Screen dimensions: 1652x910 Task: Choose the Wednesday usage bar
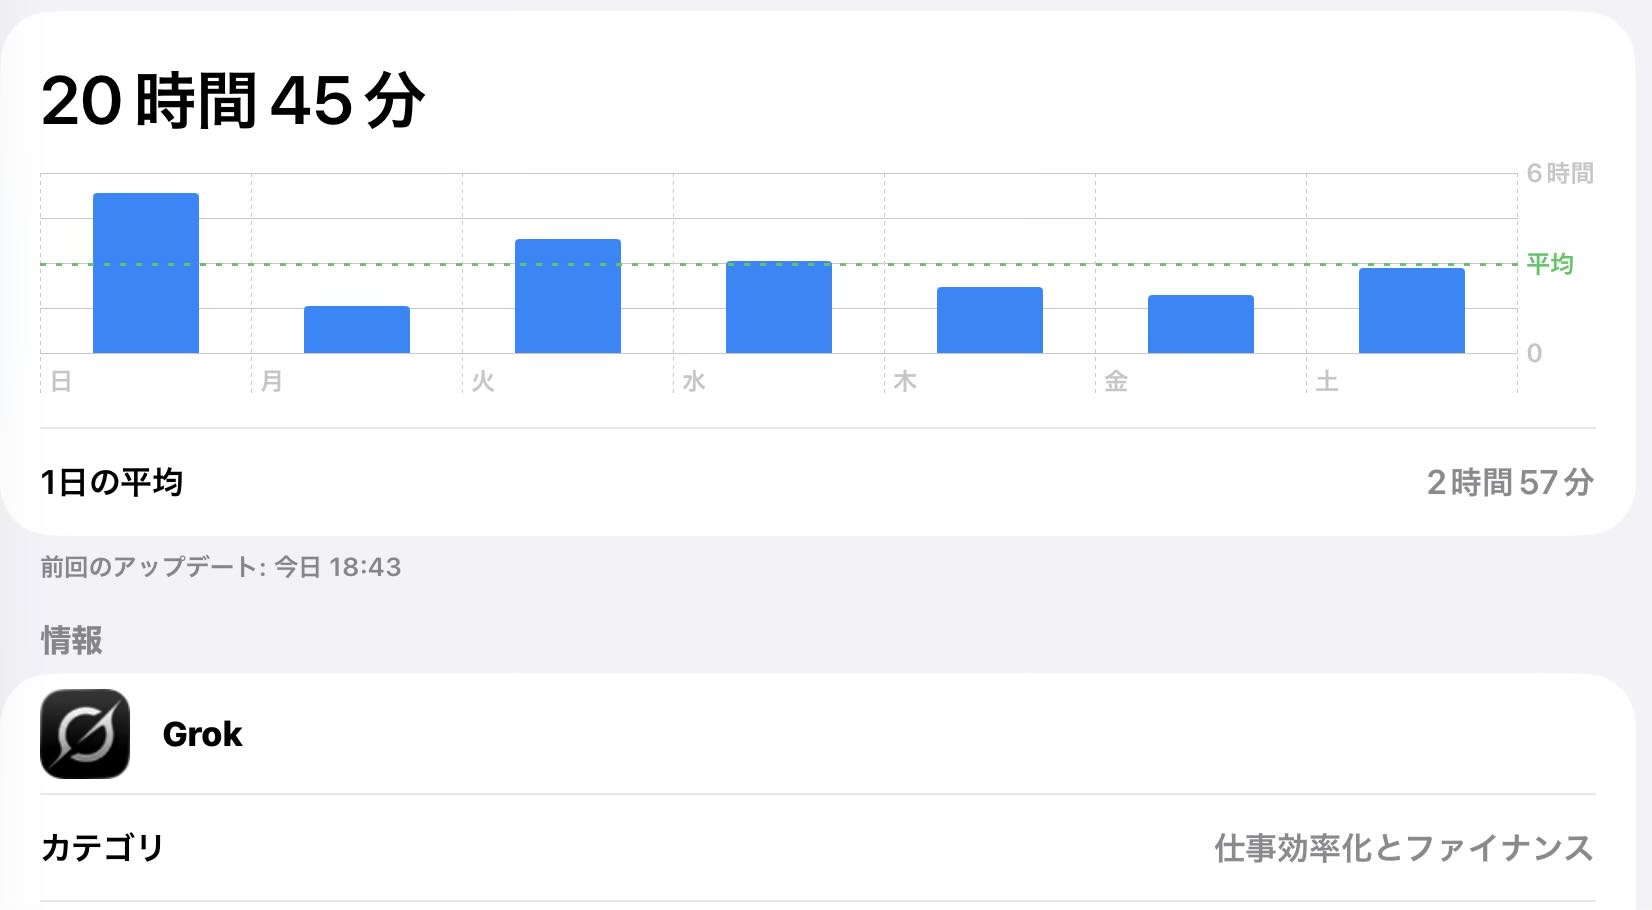(x=779, y=307)
